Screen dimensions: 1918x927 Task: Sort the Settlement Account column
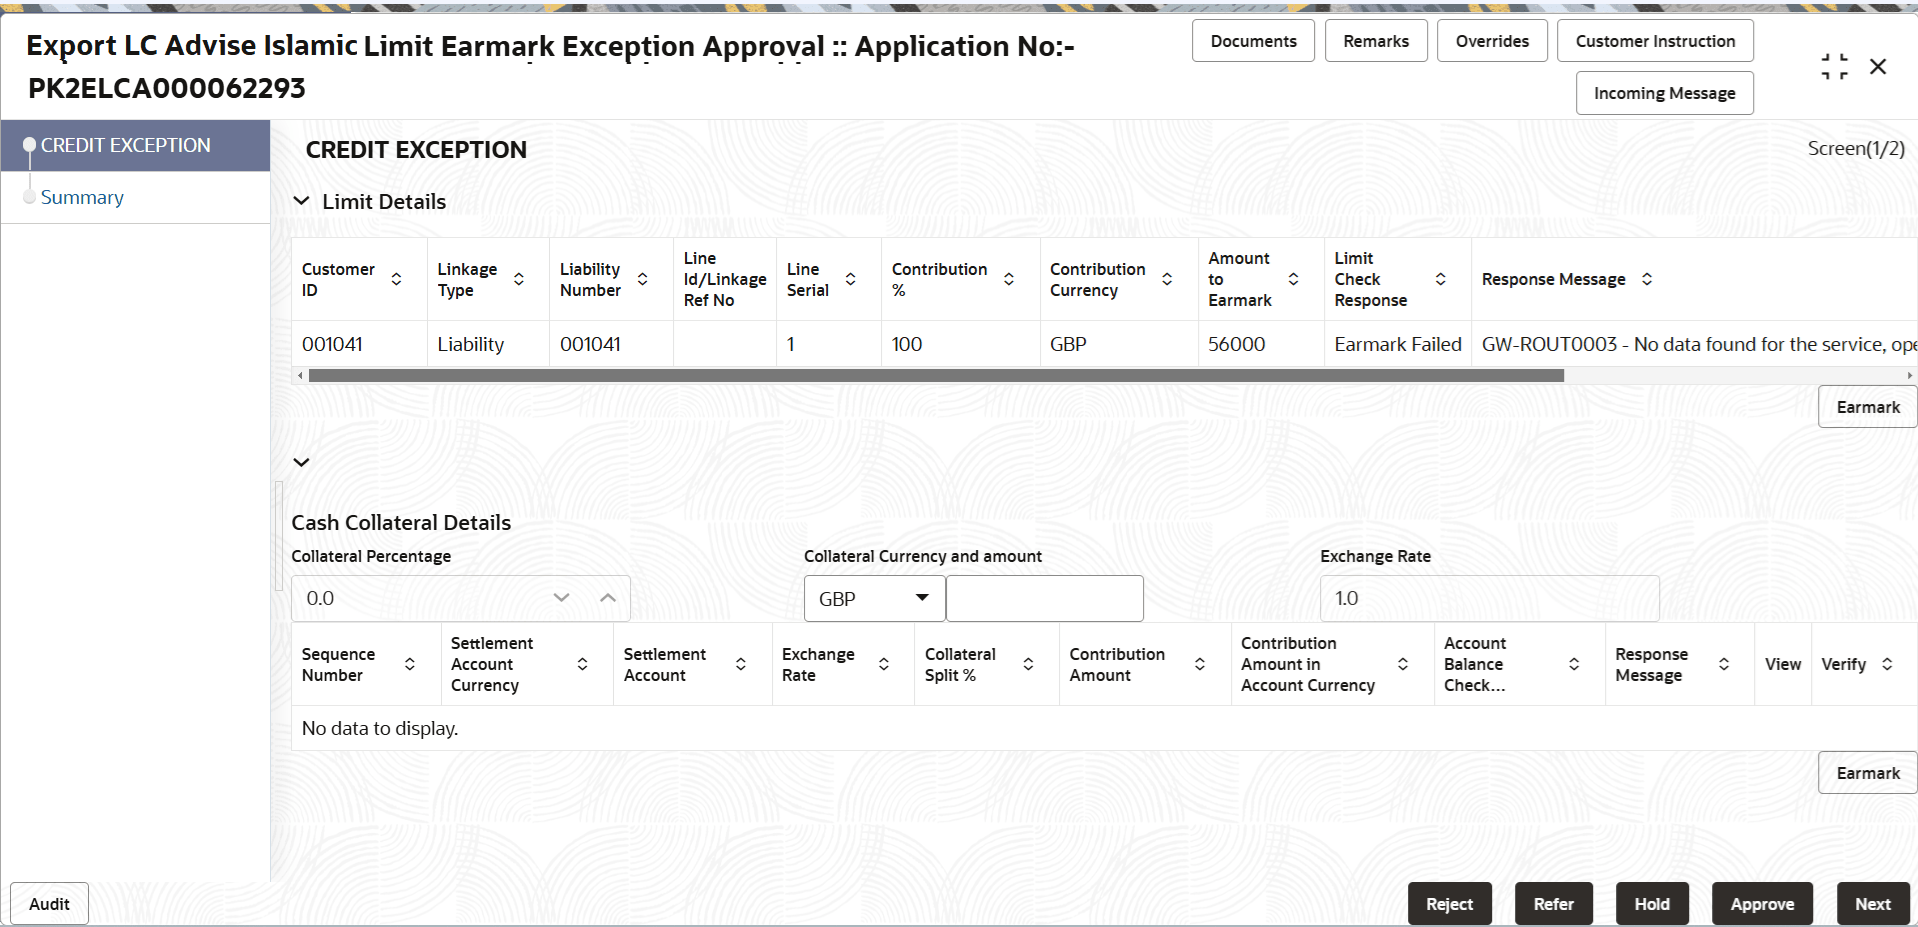[x=740, y=663]
